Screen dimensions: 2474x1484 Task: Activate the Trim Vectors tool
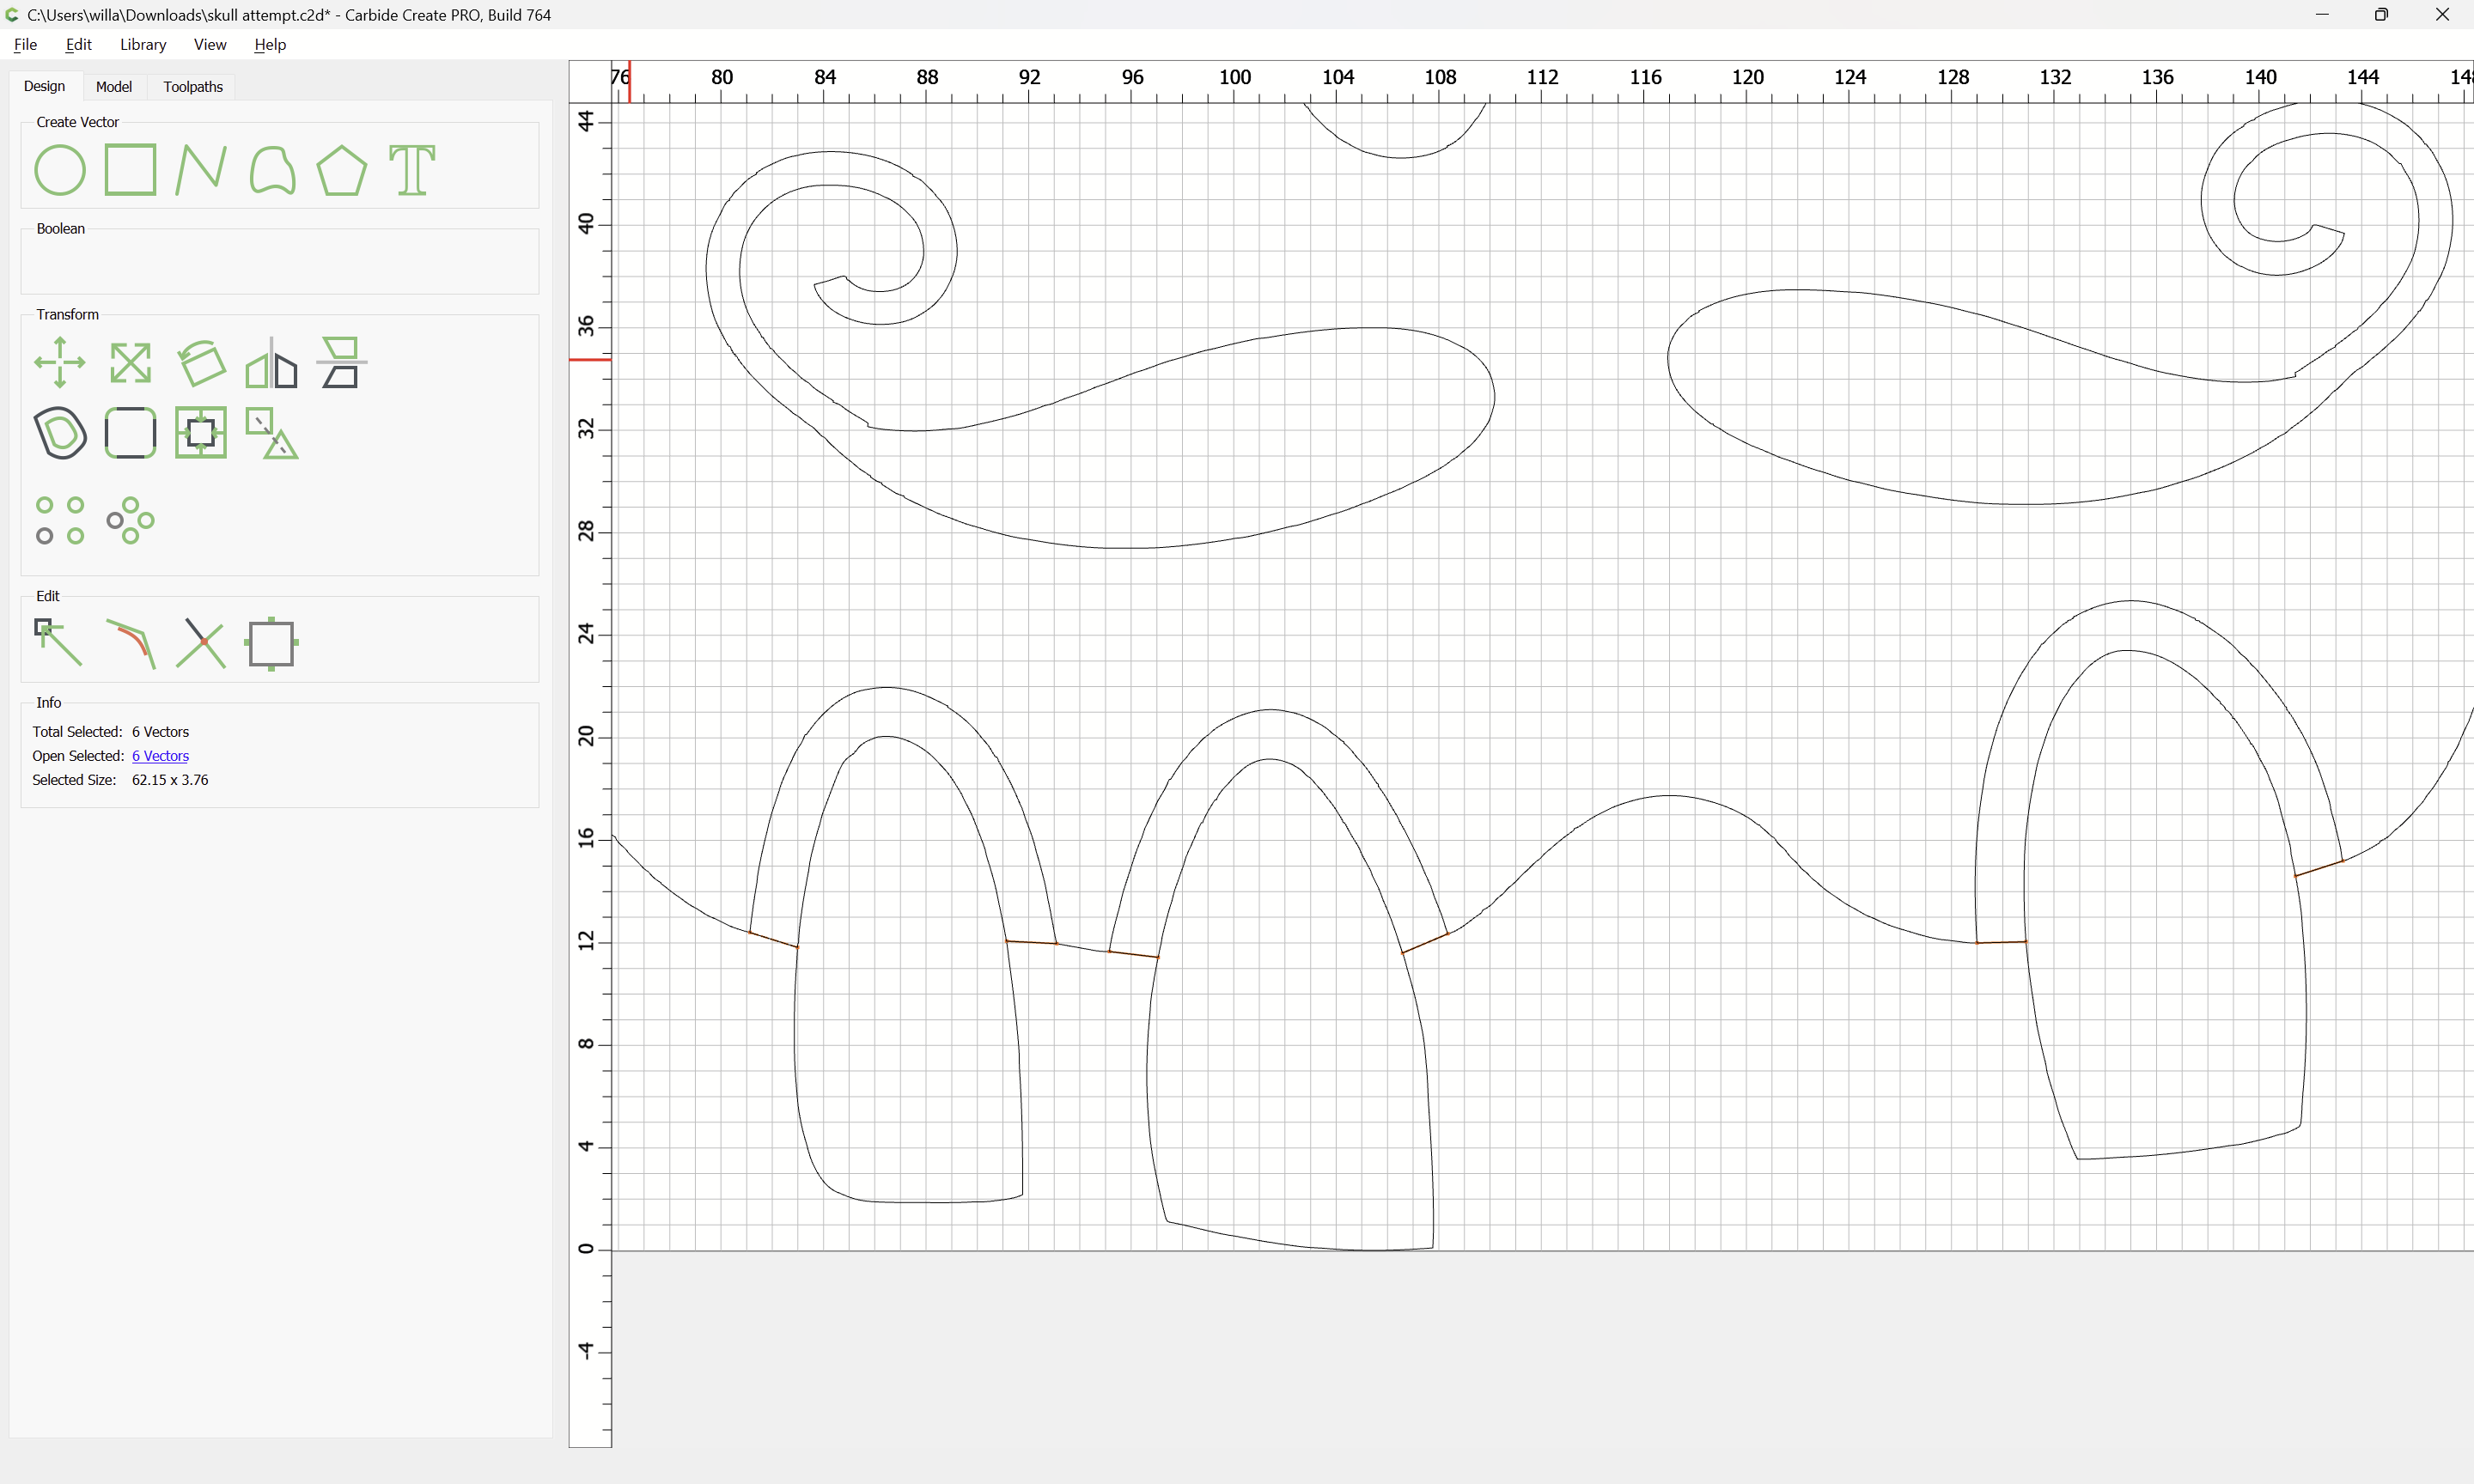tap(201, 643)
